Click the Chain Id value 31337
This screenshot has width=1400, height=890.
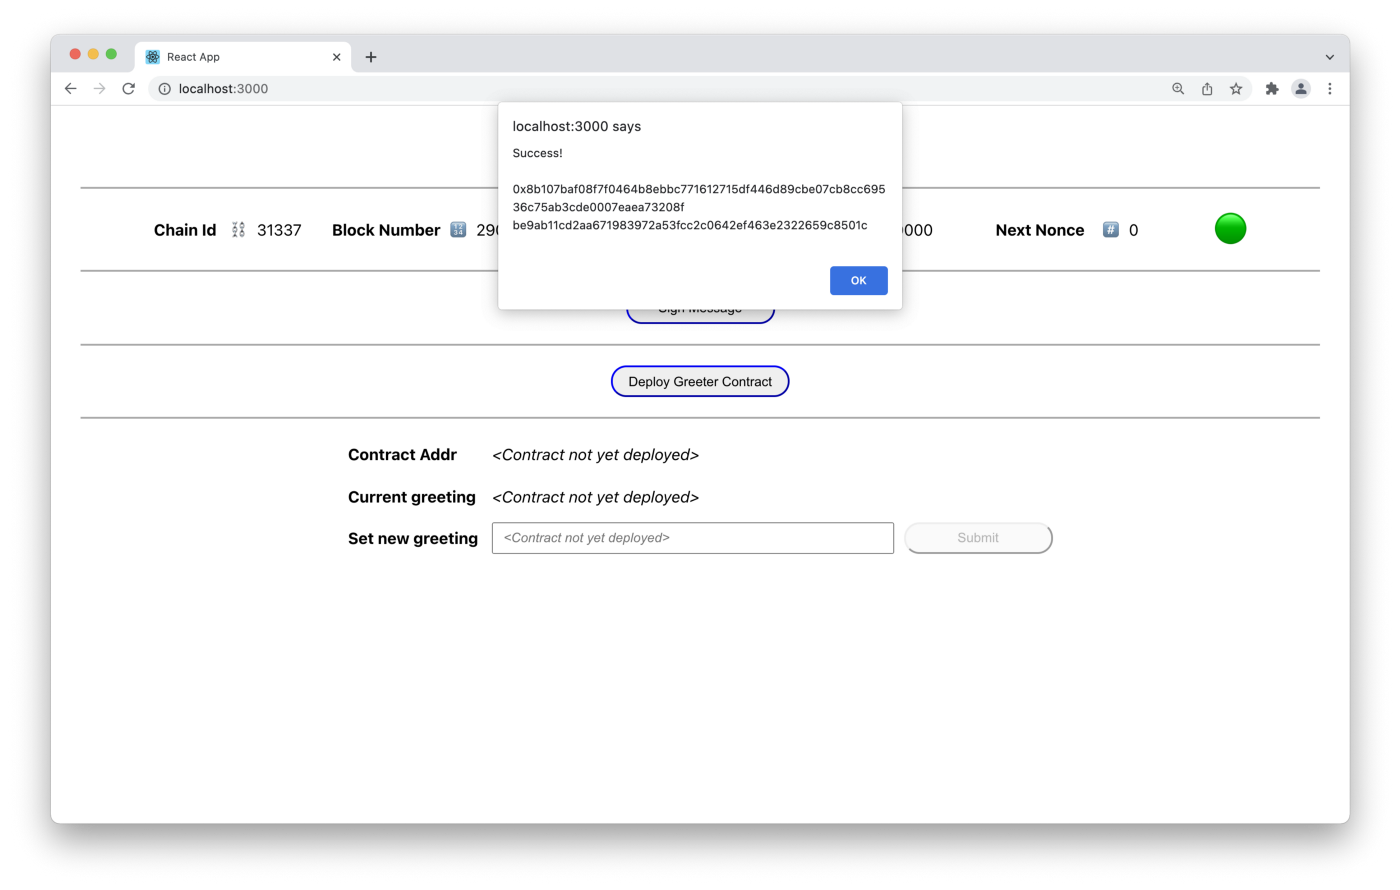(279, 230)
